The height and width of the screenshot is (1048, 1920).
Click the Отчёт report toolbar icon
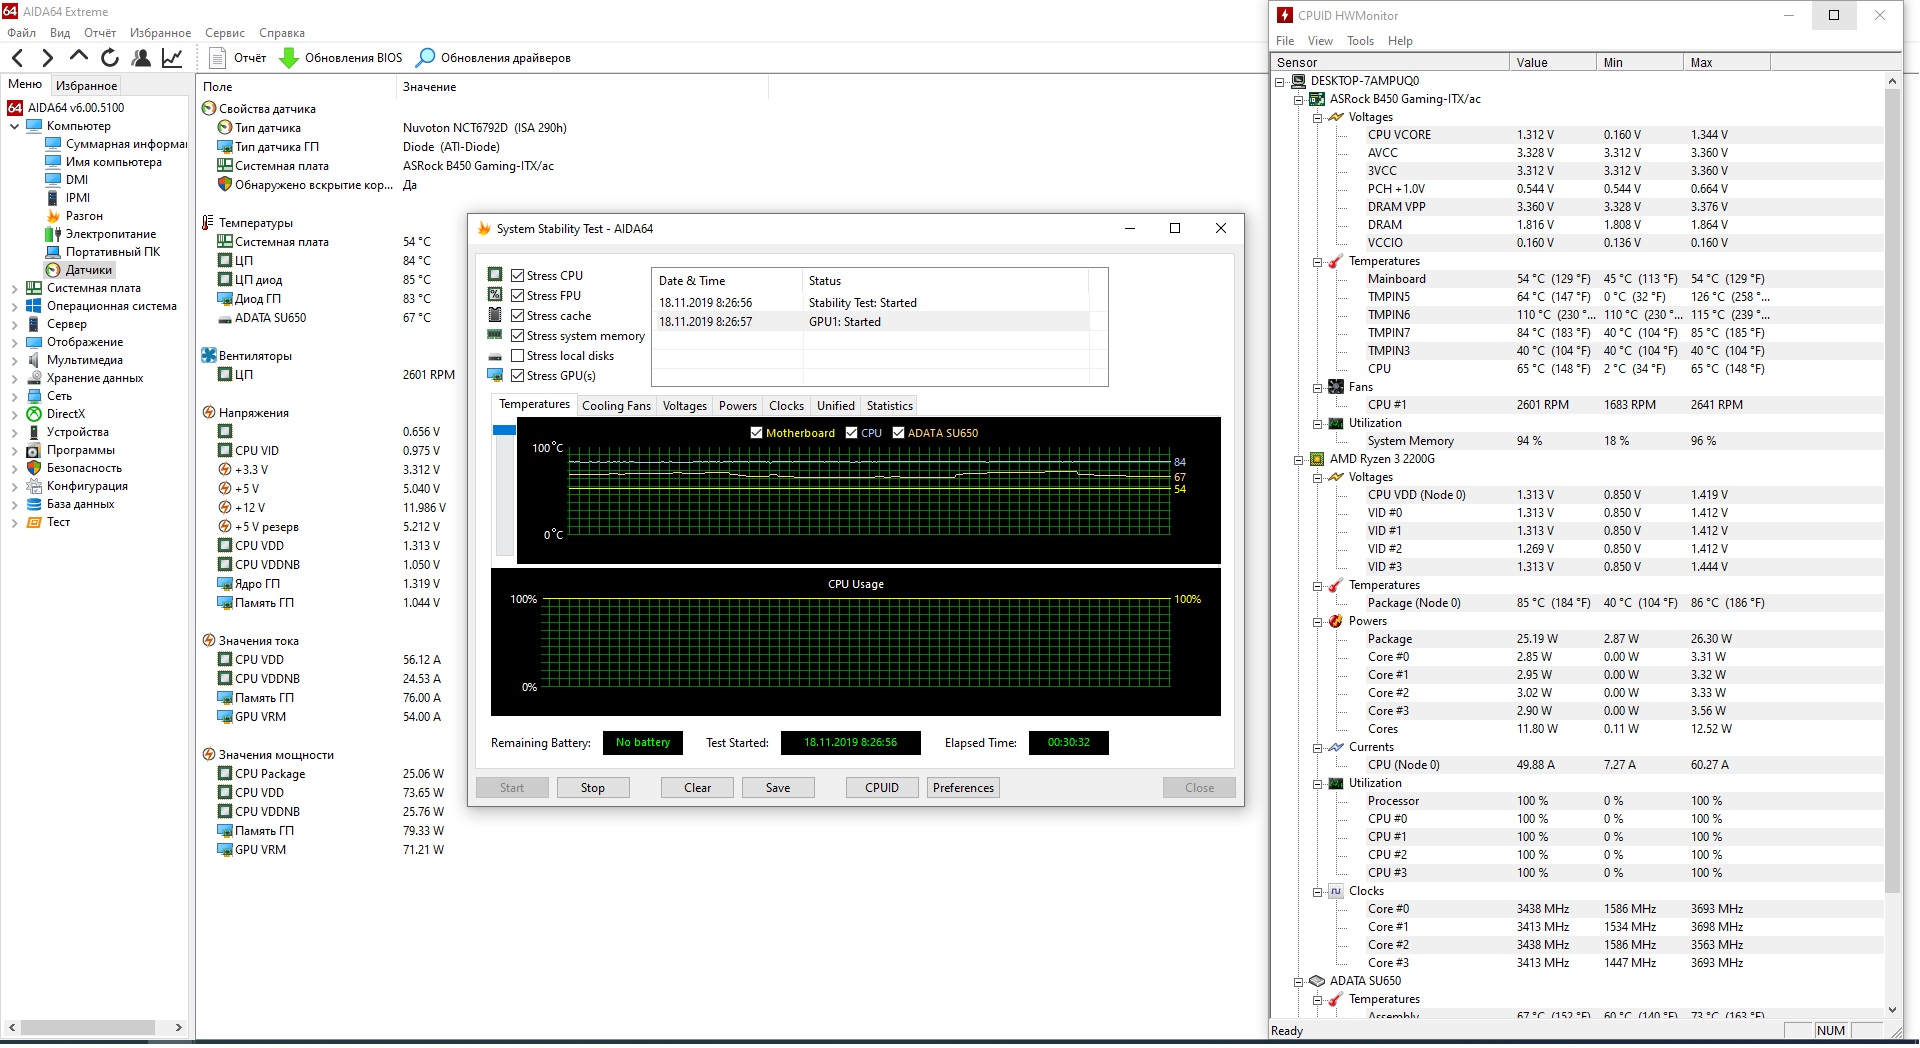coord(219,58)
